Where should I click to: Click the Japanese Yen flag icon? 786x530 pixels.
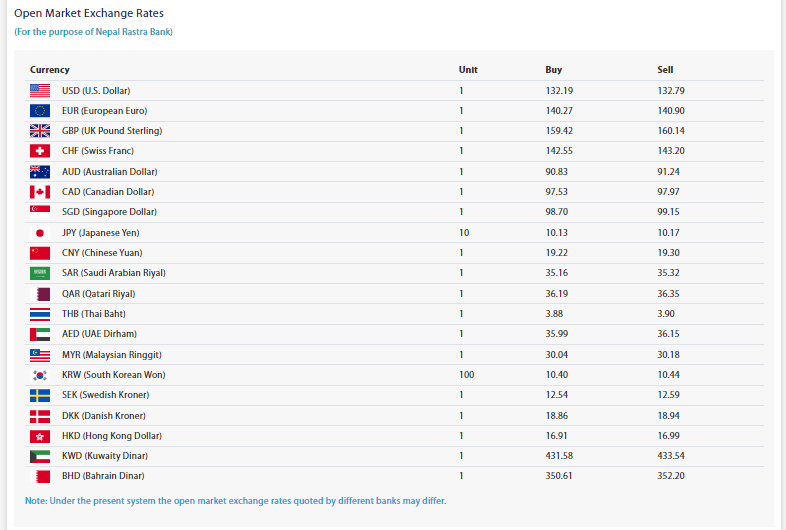point(40,232)
